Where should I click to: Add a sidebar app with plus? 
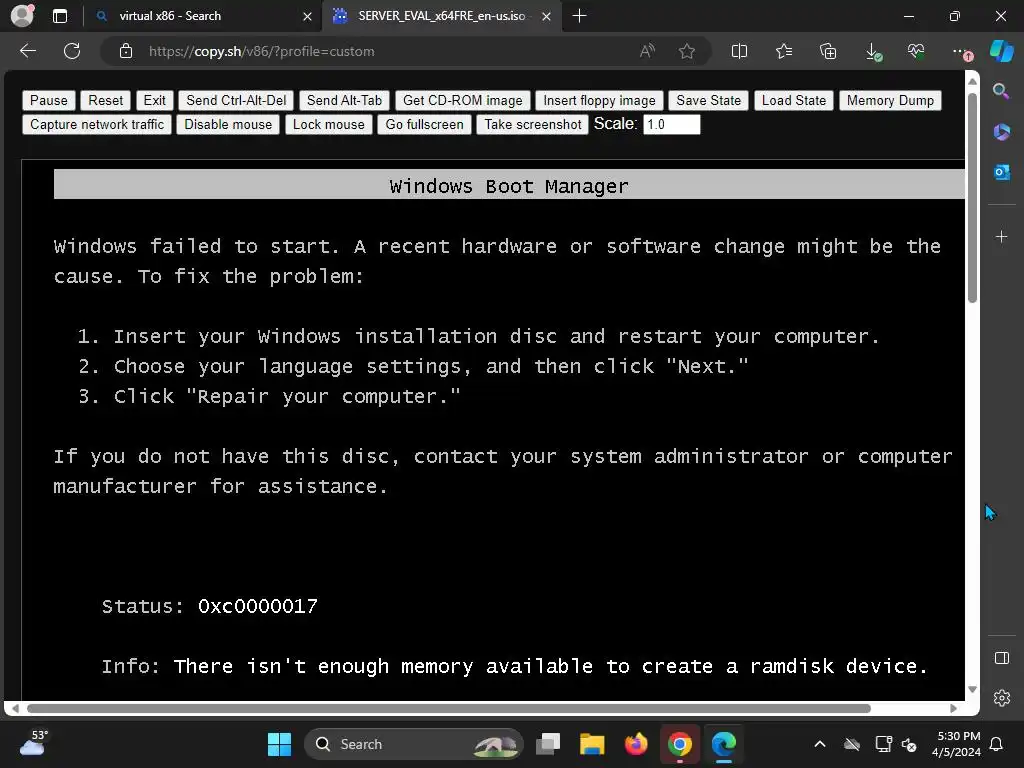click(x=1001, y=236)
